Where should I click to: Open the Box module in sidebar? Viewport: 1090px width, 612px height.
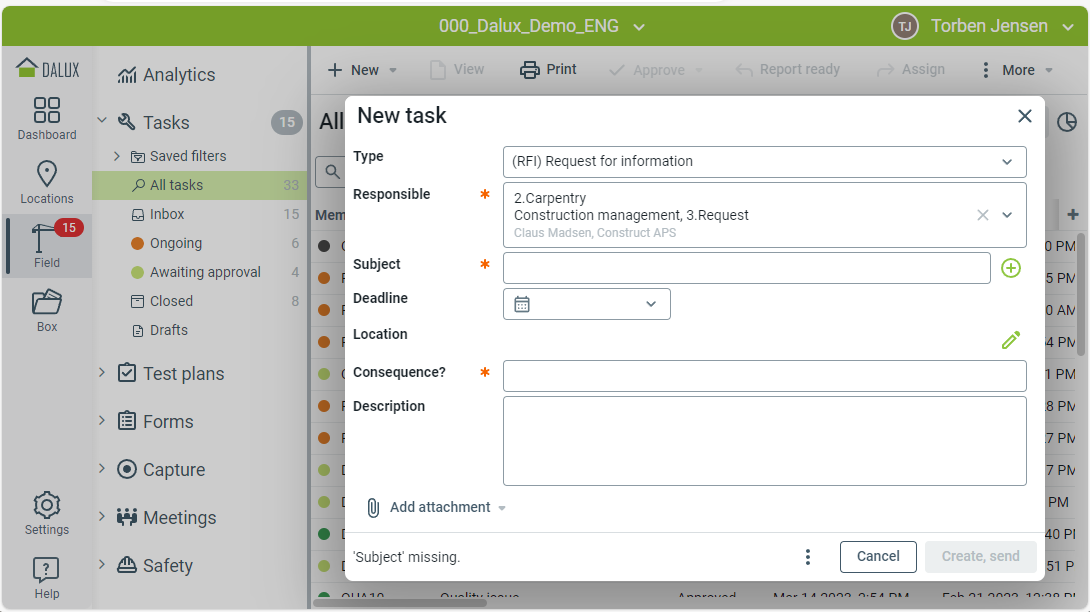47,310
